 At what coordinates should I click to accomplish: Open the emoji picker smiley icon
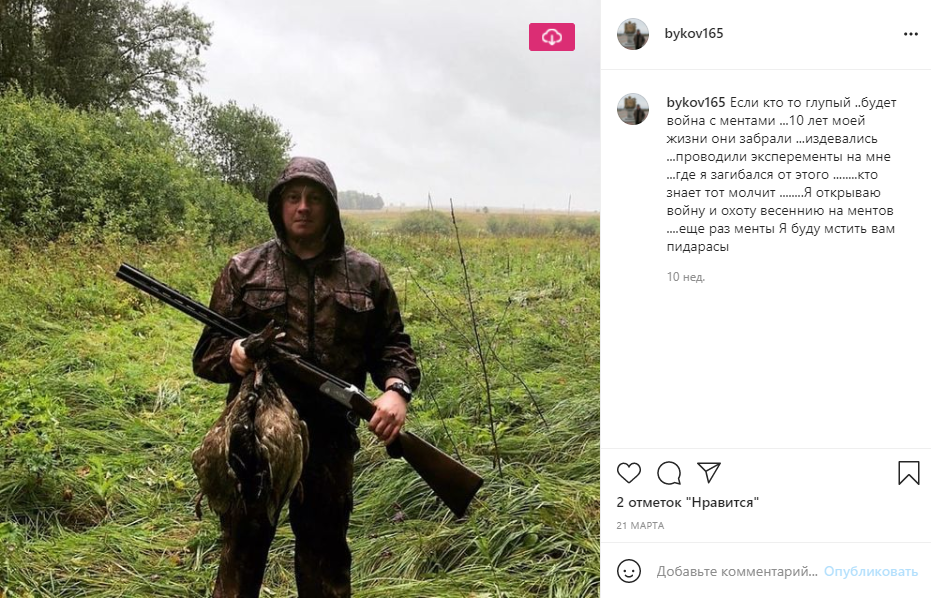coord(629,571)
